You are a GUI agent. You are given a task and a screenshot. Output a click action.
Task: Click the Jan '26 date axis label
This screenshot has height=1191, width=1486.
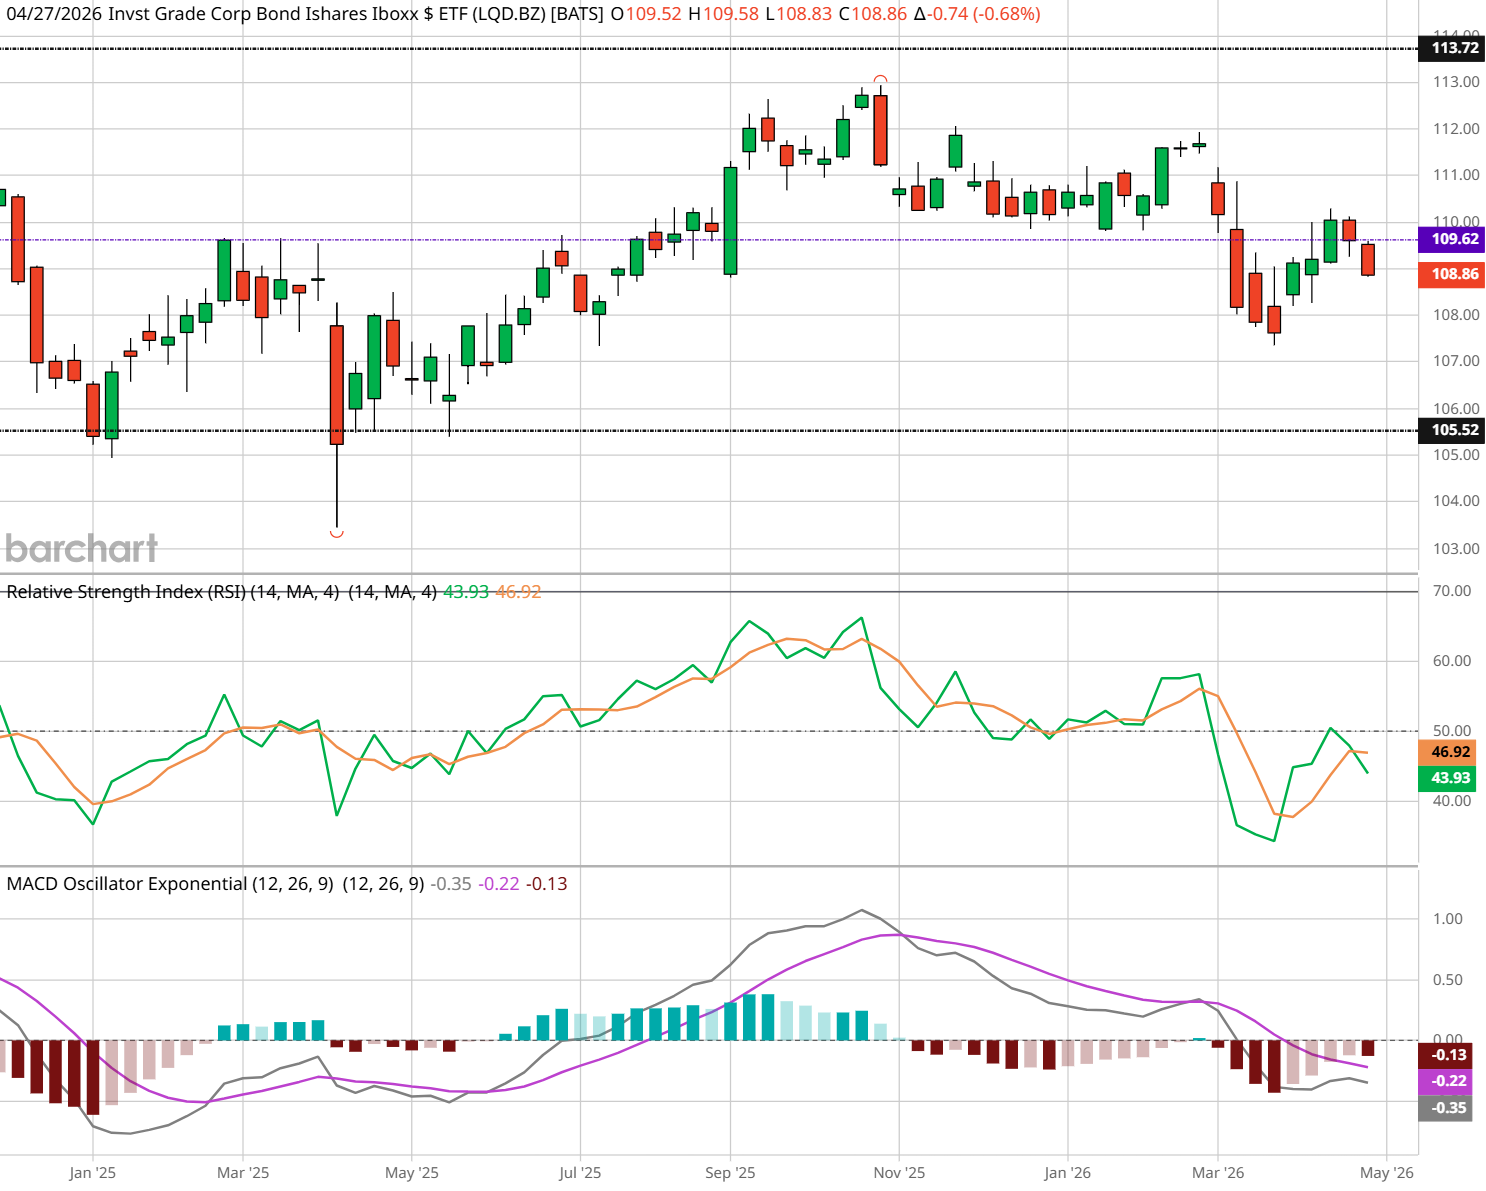1068,1173
